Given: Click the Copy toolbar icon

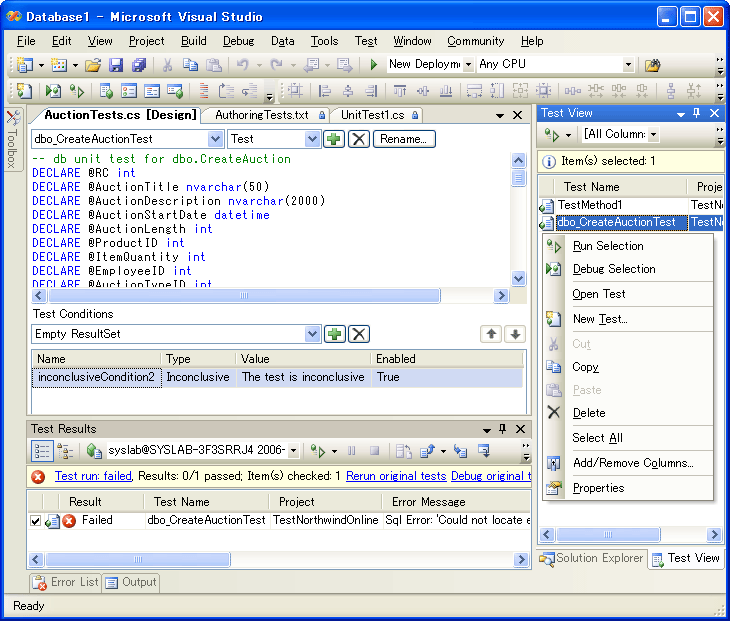Looking at the screenshot, I should click(190, 65).
